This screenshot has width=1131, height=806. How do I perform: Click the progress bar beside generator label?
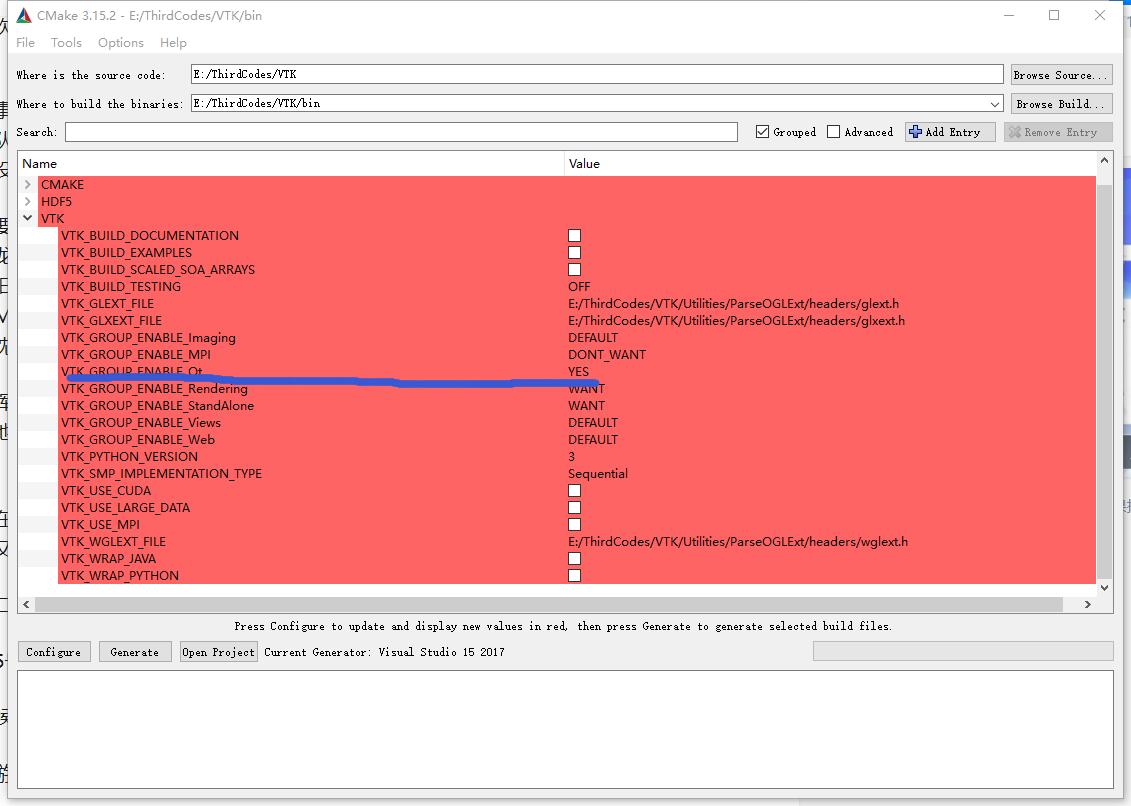point(962,652)
